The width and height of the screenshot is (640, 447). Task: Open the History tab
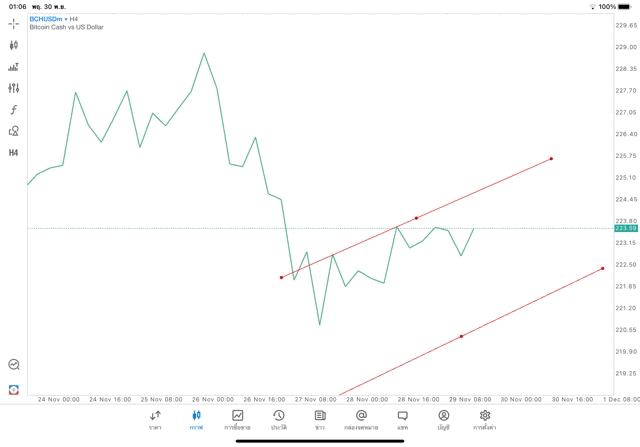pos(279,419)
